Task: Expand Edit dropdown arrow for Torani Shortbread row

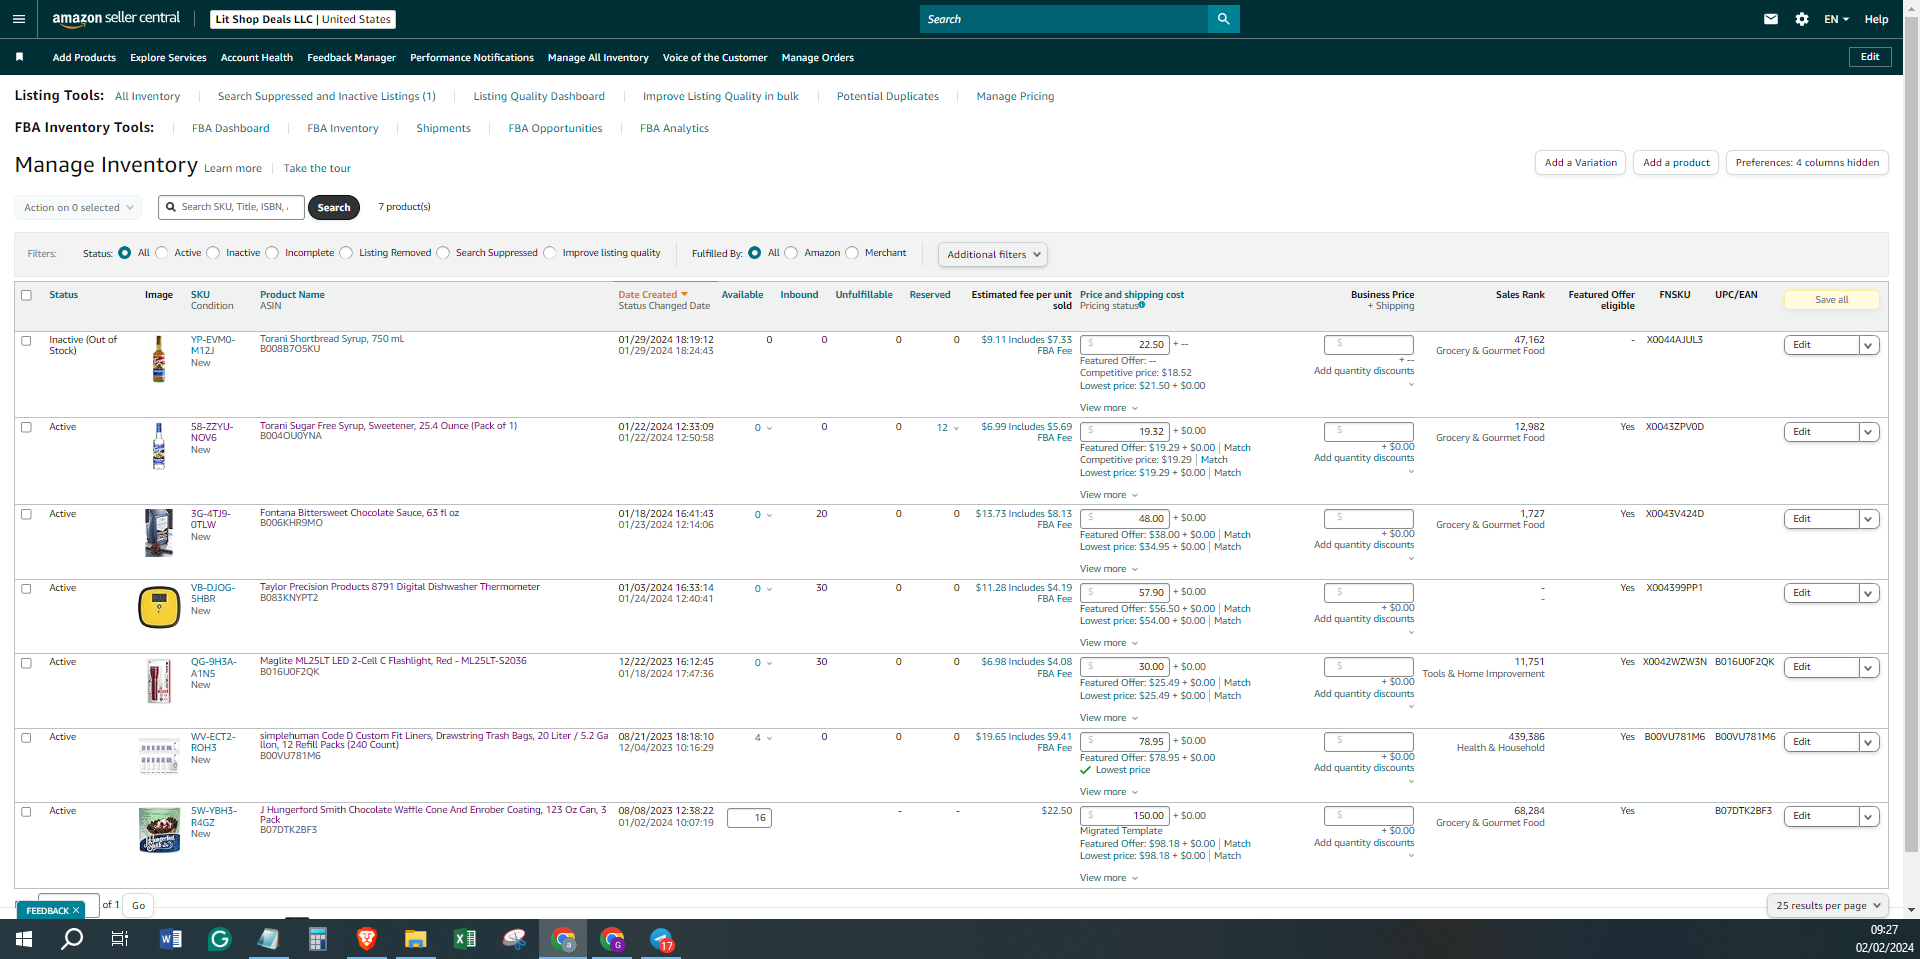Action: coord(1868,345)
